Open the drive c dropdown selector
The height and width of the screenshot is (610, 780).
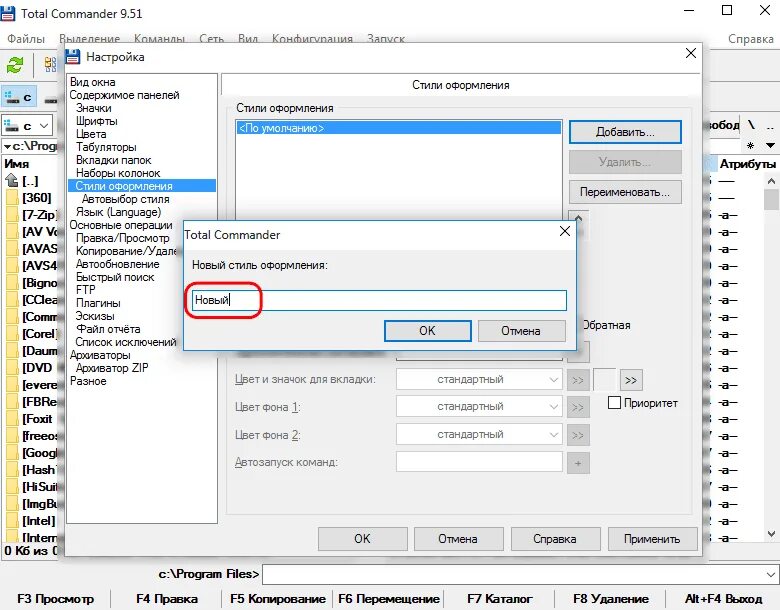click(x=44, y=126)
